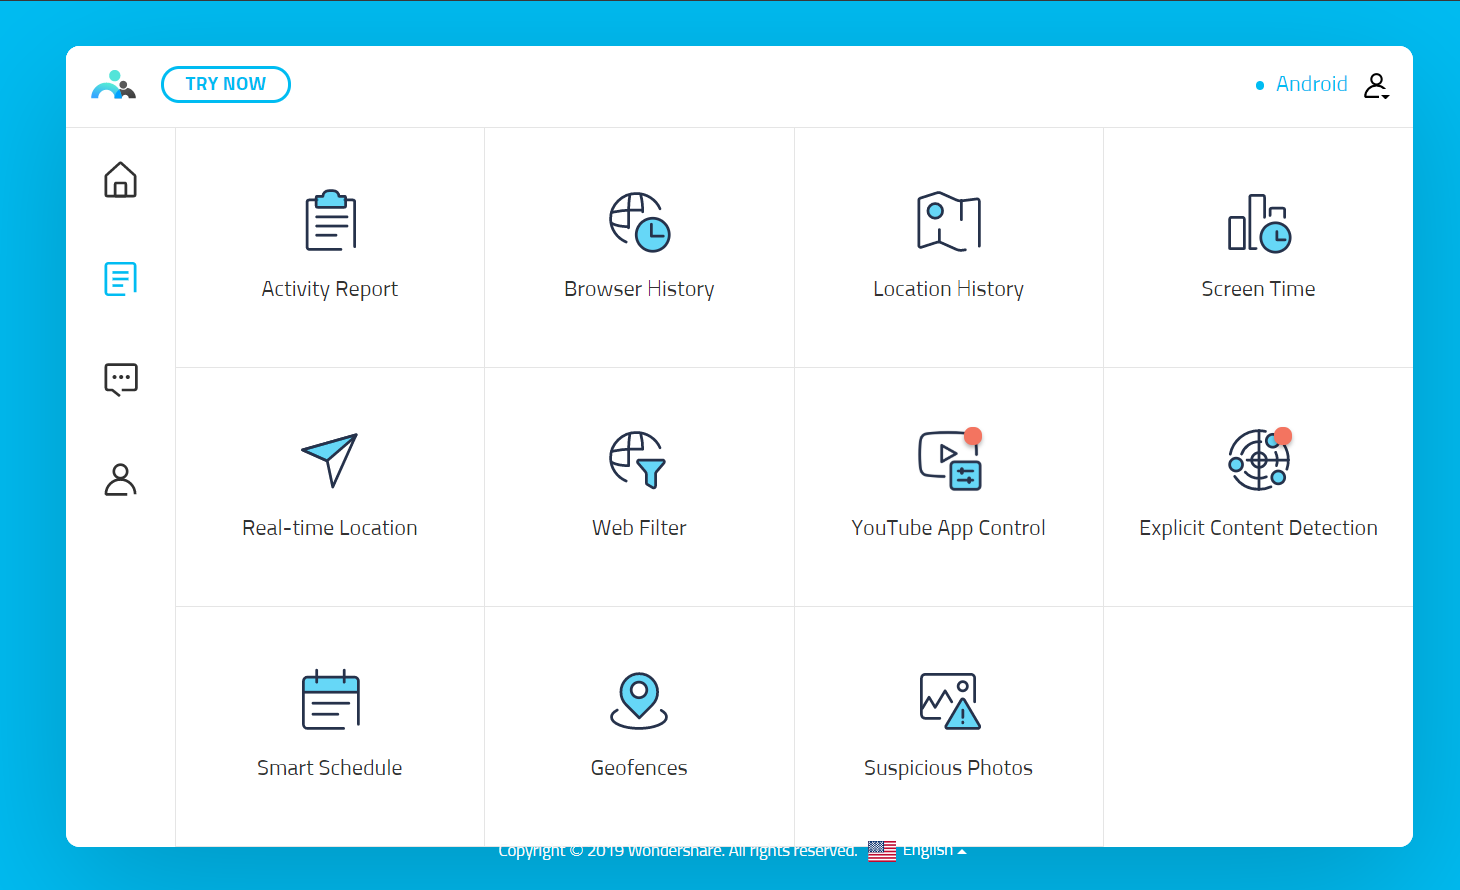
Task: Open the Web Filter feature
Action: coord(639,487)
